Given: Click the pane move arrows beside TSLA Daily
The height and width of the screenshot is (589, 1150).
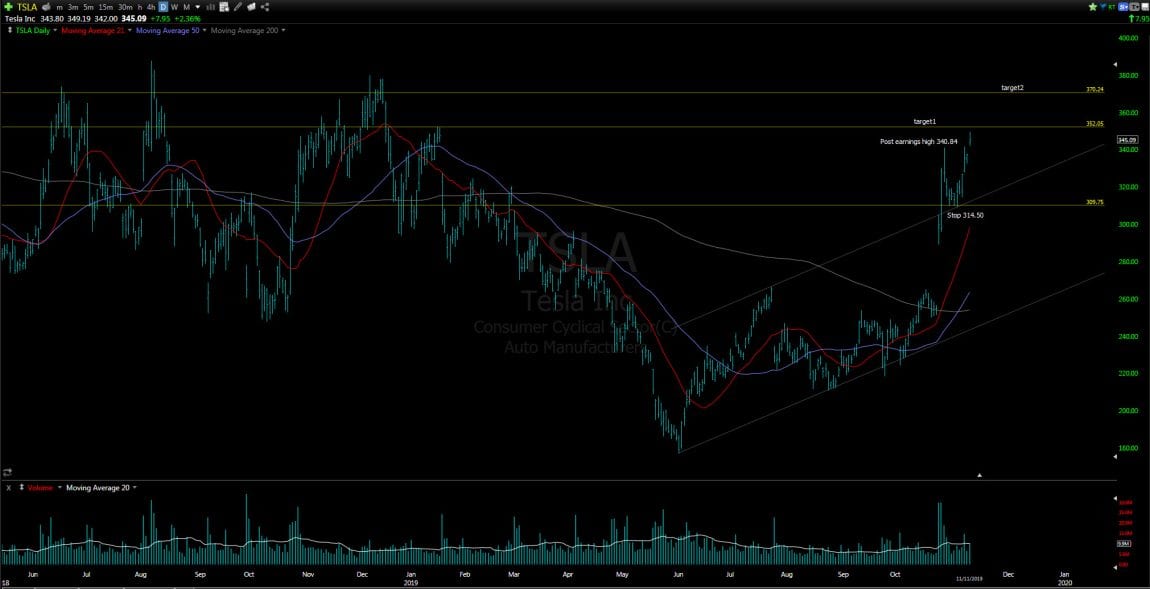Looking at the screenshot, I should pyautogui.click(x=10, y=30).
